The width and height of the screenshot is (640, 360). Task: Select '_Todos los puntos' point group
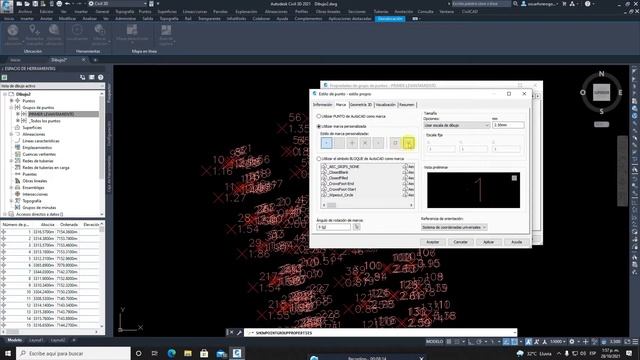click(x=44, y=121)
